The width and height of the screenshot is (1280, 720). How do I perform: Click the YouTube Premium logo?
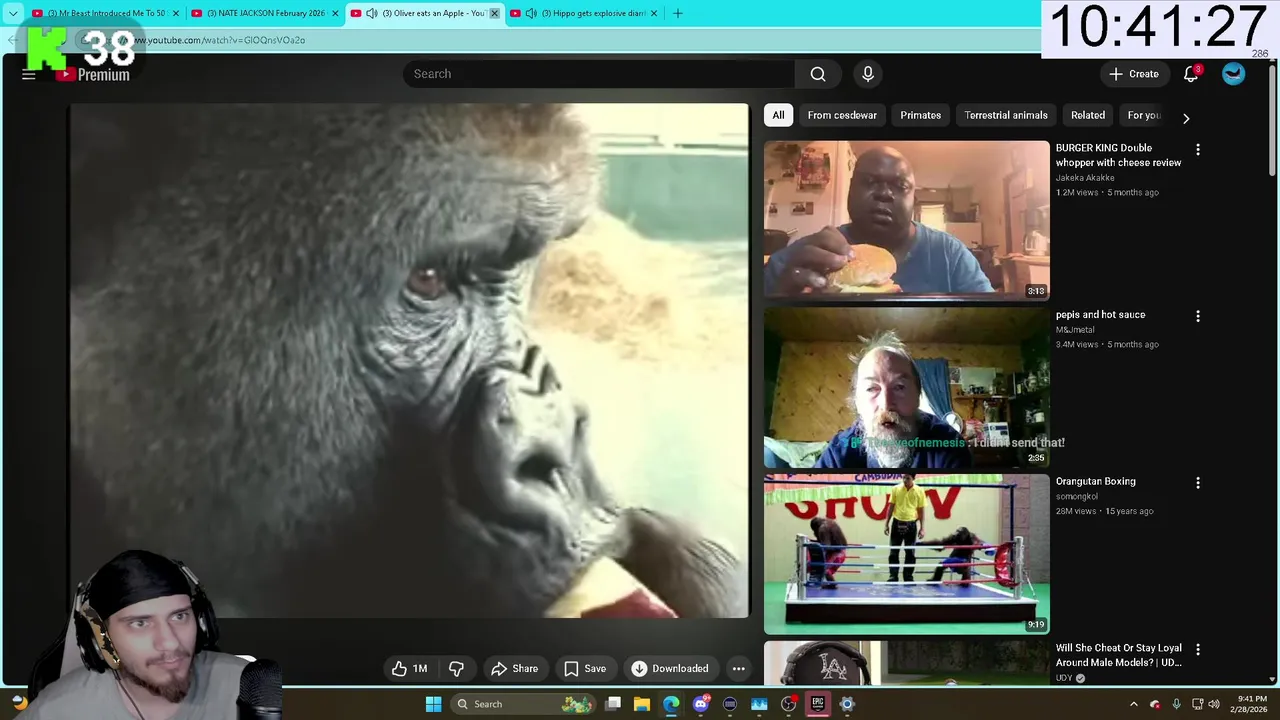(x=92, y=75)
